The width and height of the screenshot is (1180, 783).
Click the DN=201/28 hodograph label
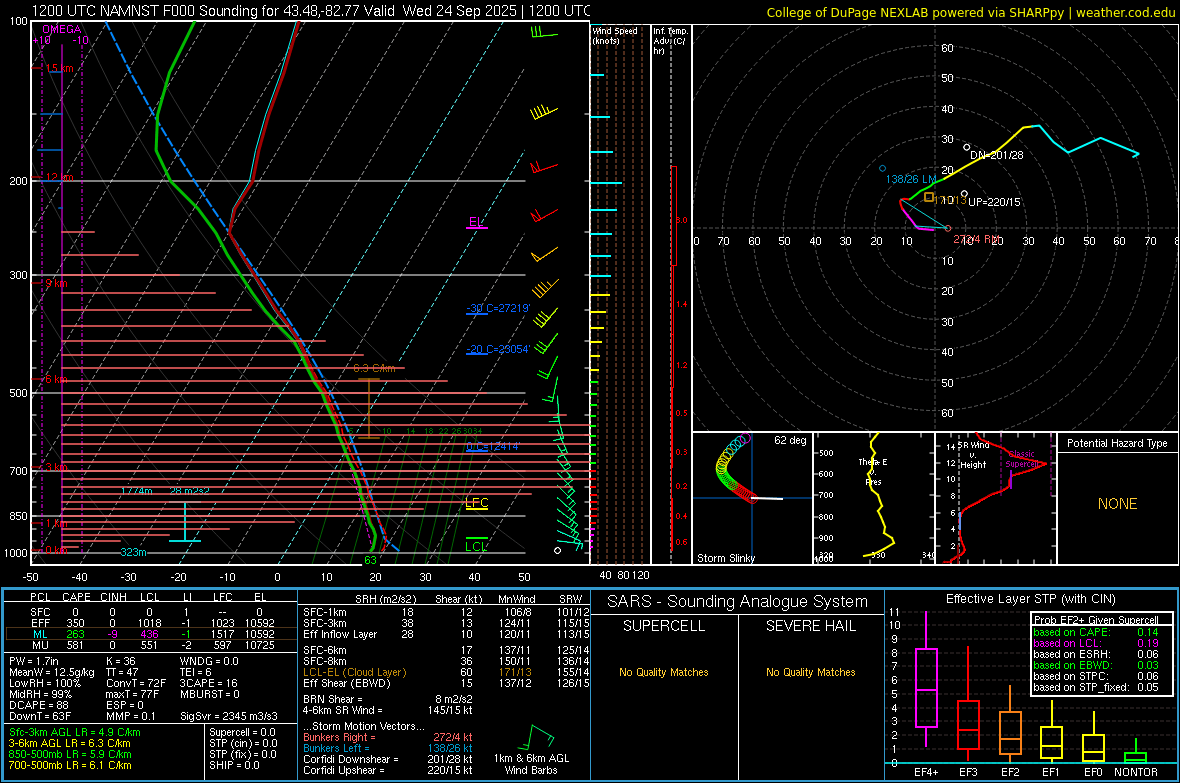pyautogui.click(x=996, y=155)
